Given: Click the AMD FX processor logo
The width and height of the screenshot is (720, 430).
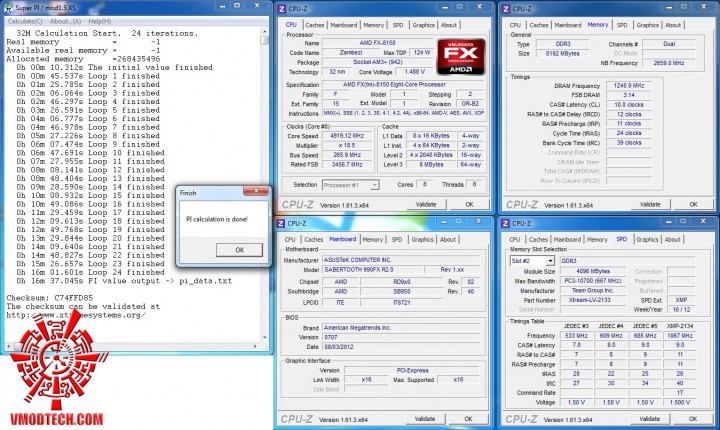Looking at the screenshot, I should 461,57.
